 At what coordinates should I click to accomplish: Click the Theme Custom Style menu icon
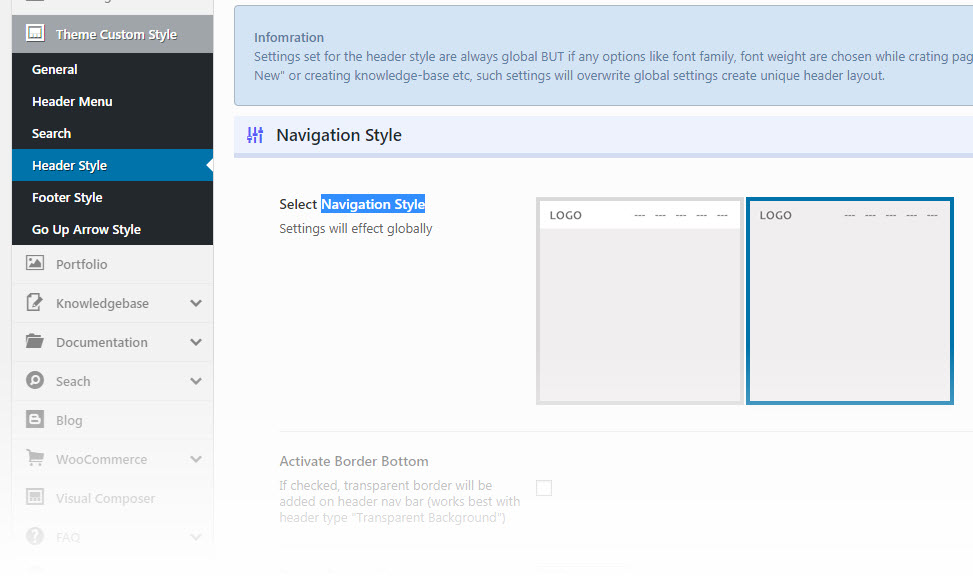35,34
